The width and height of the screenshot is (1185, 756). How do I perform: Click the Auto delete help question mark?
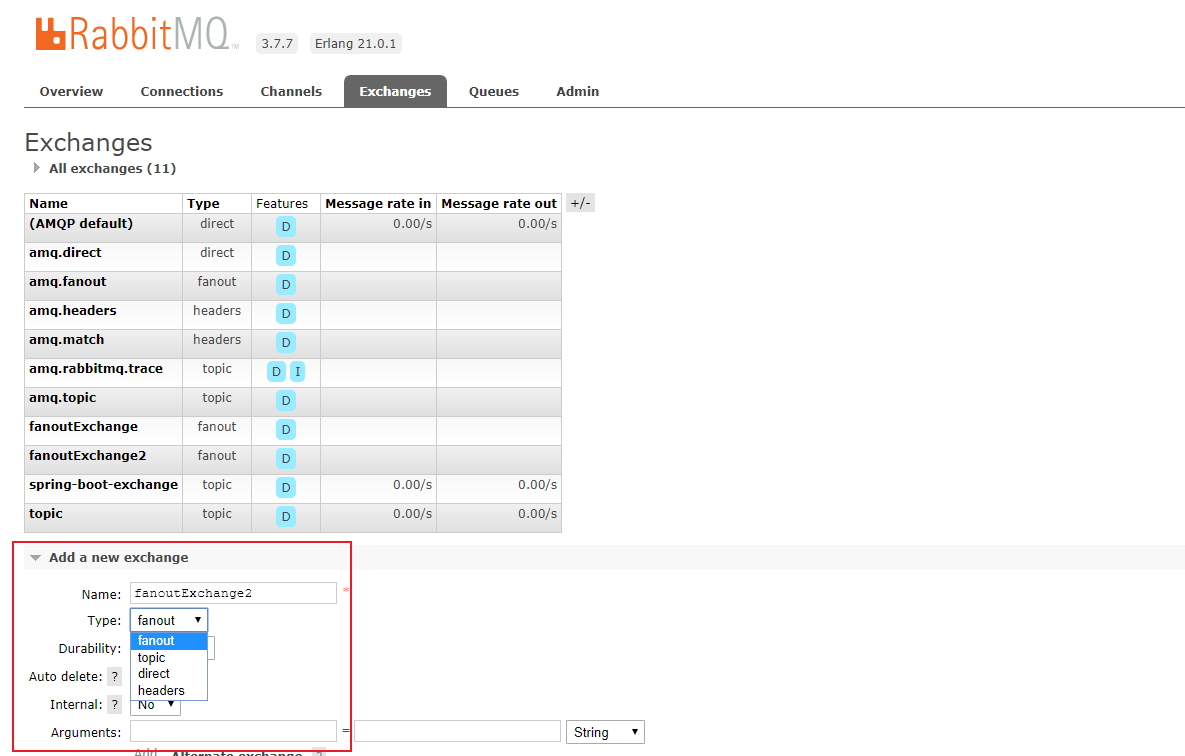pyautogui.click(x=115, y=677)
